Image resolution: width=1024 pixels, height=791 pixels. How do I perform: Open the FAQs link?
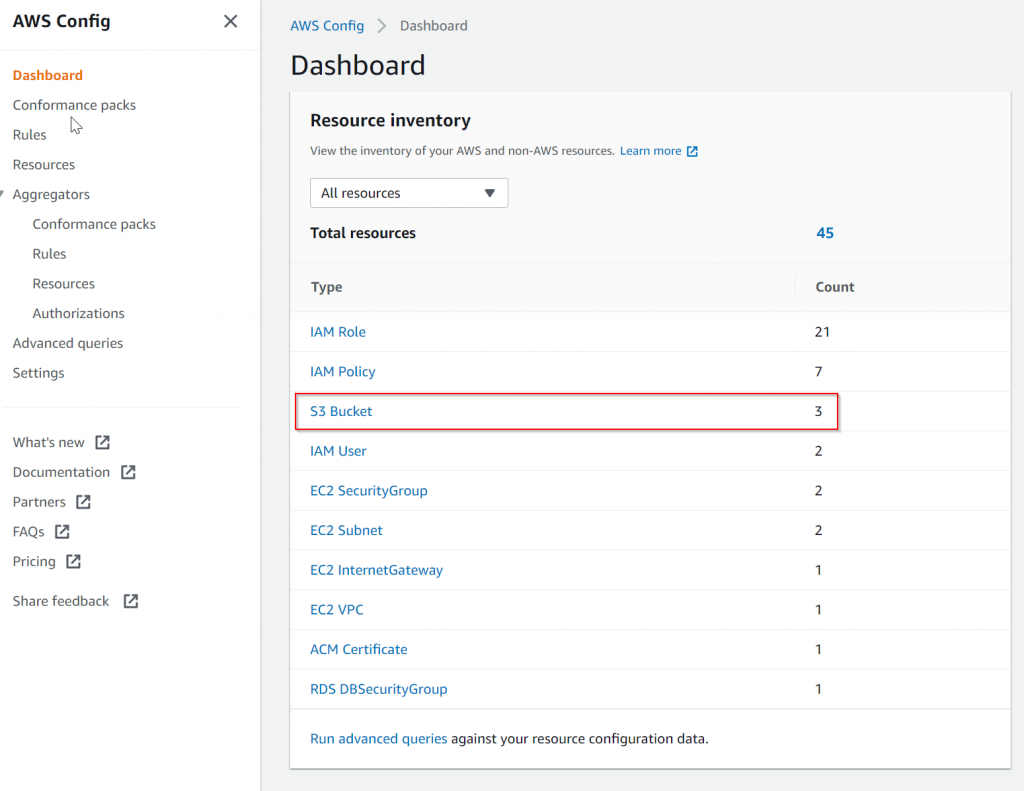29,532
